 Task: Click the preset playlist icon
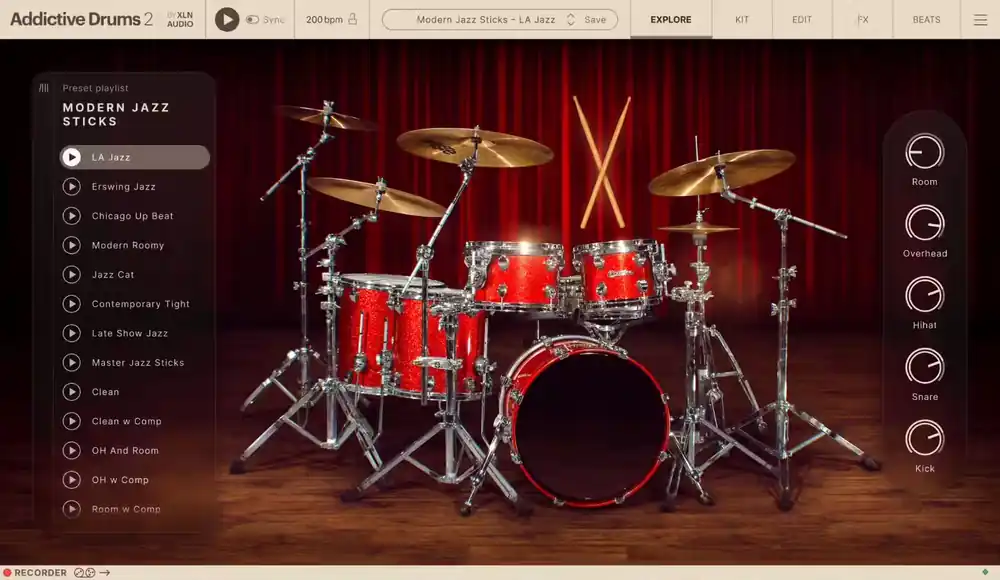pyautogui.click(x=43, y=88)
